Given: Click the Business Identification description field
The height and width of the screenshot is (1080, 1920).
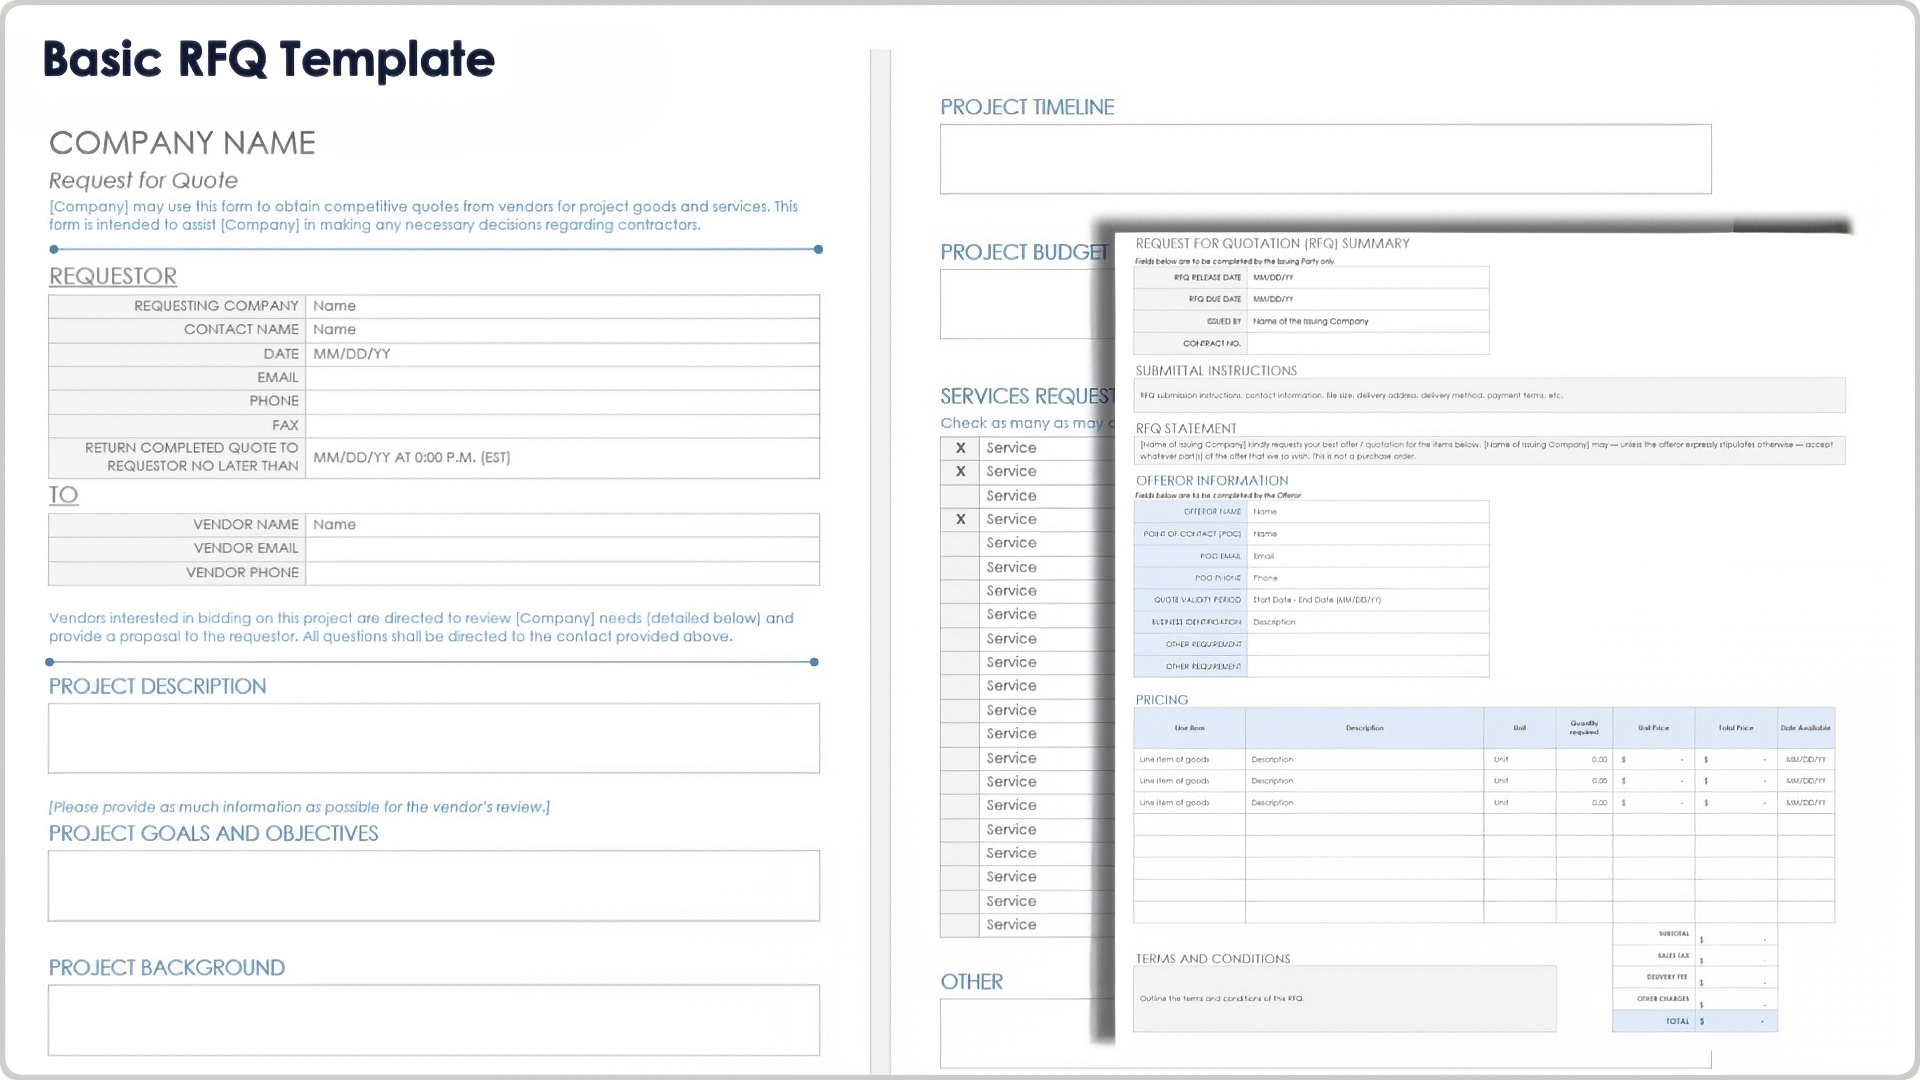Looking at the screenshot, I should pos(1368,622).
